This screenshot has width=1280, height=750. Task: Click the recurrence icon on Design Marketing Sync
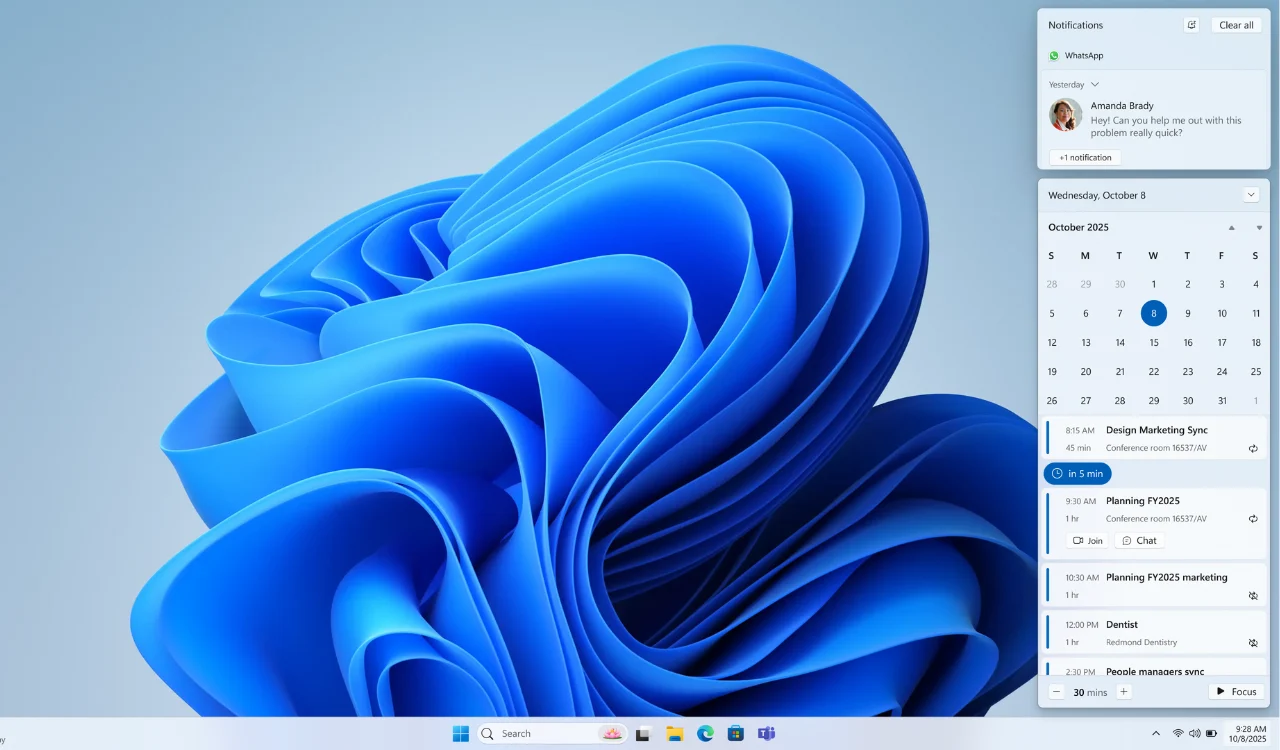click(x=1253, y=448)
